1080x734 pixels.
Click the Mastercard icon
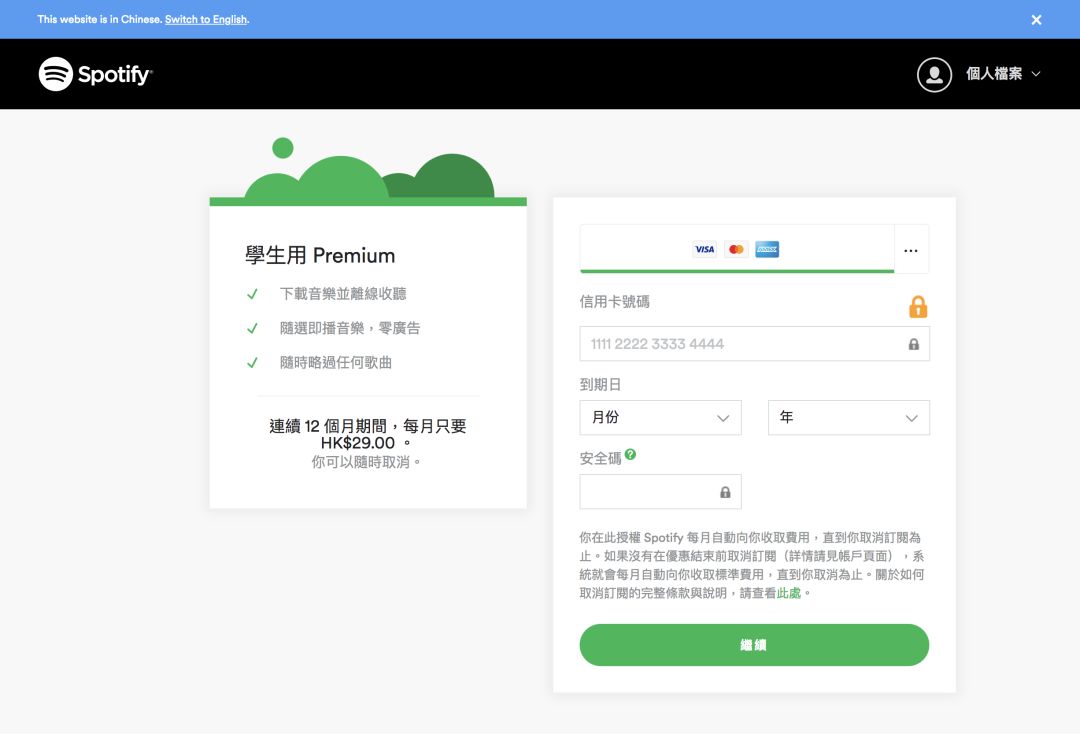point(736,249)
